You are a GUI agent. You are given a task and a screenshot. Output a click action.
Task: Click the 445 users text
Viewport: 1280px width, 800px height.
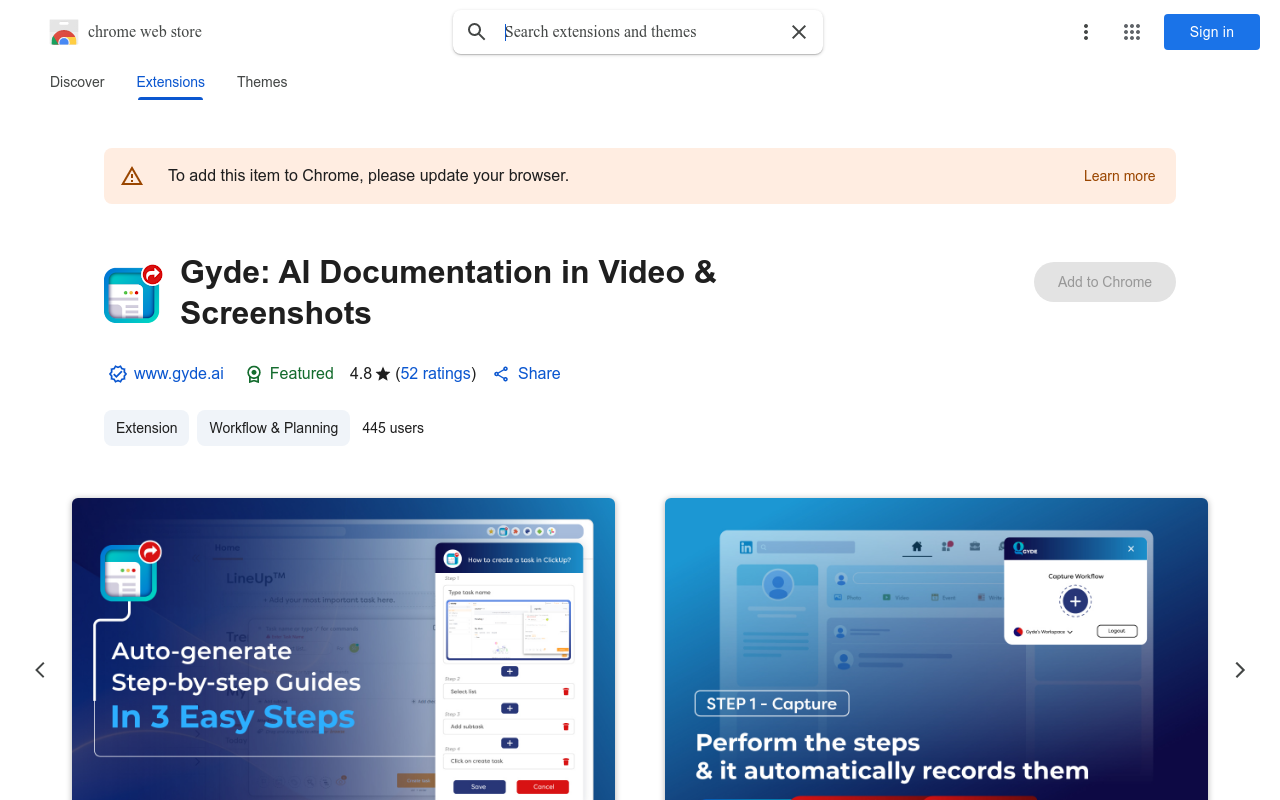[393, 428]
